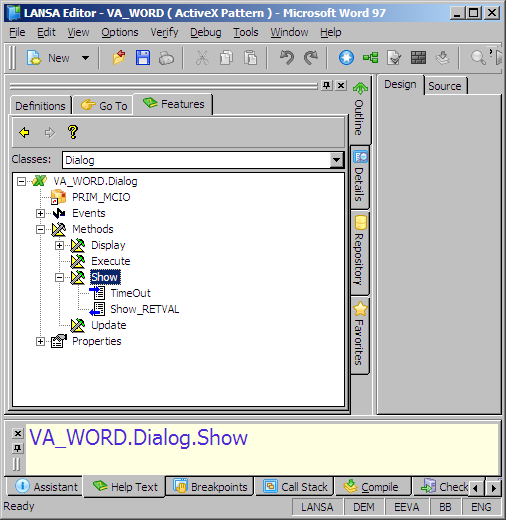Collapse the Methods tree node
The image size is (506, 520).
(x=40, y=229)
